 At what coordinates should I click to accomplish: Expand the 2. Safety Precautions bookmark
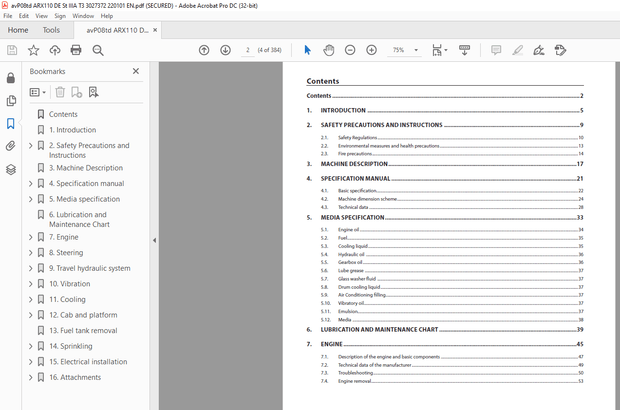31,145
